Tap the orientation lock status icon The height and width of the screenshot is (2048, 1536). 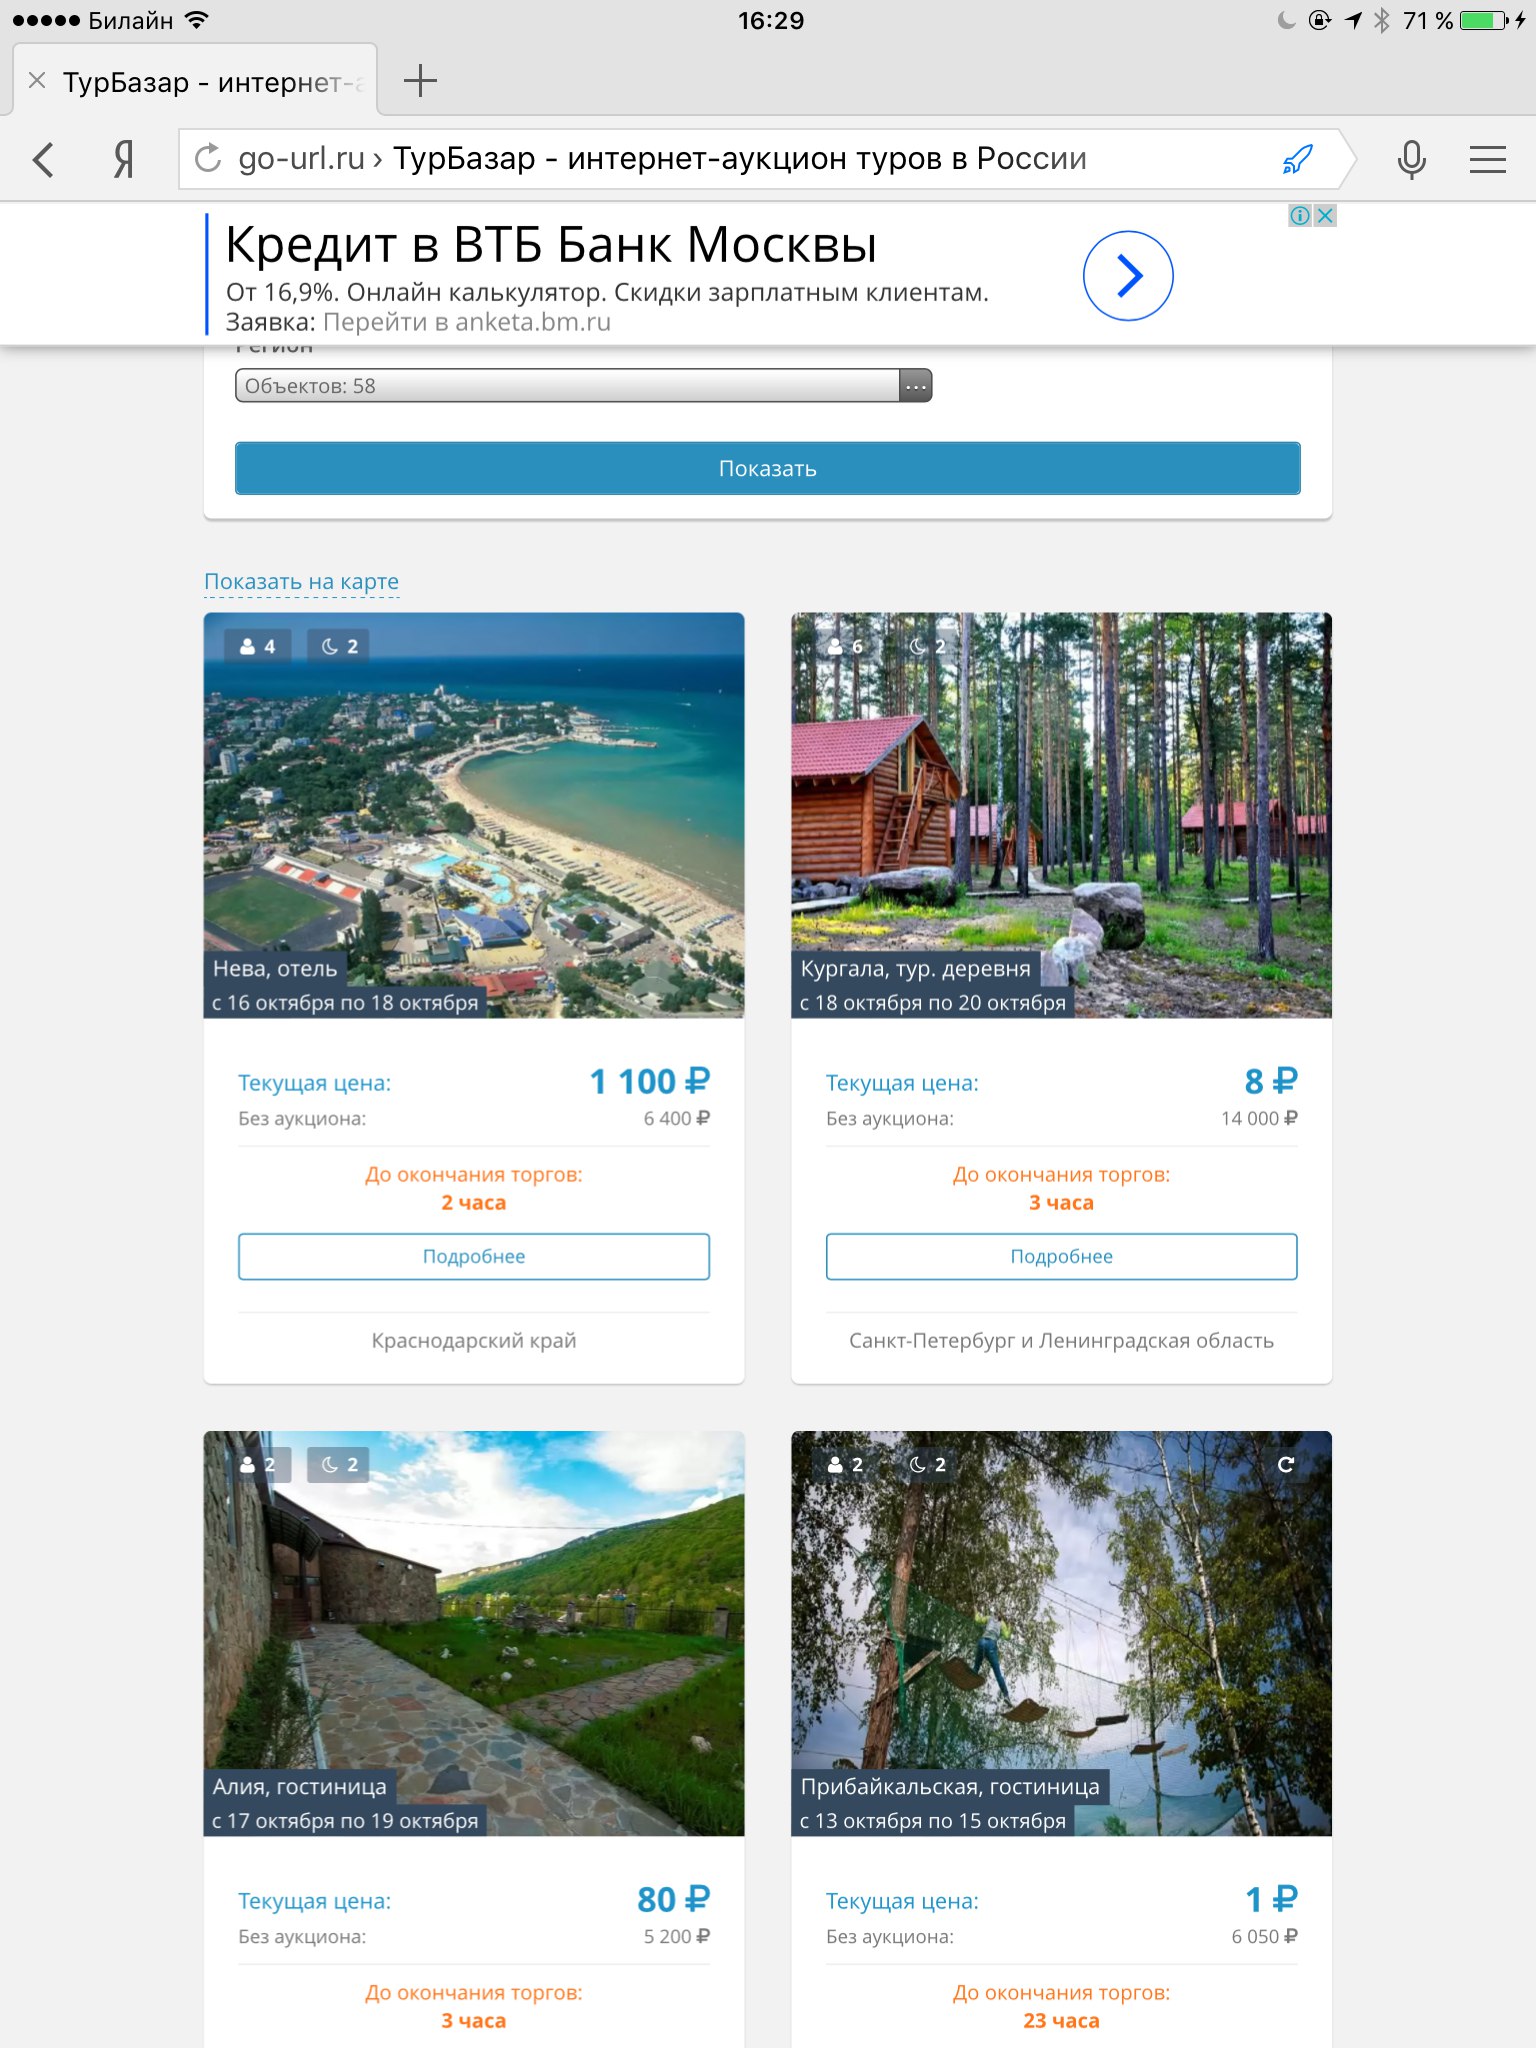click(x=1320, y=20)
